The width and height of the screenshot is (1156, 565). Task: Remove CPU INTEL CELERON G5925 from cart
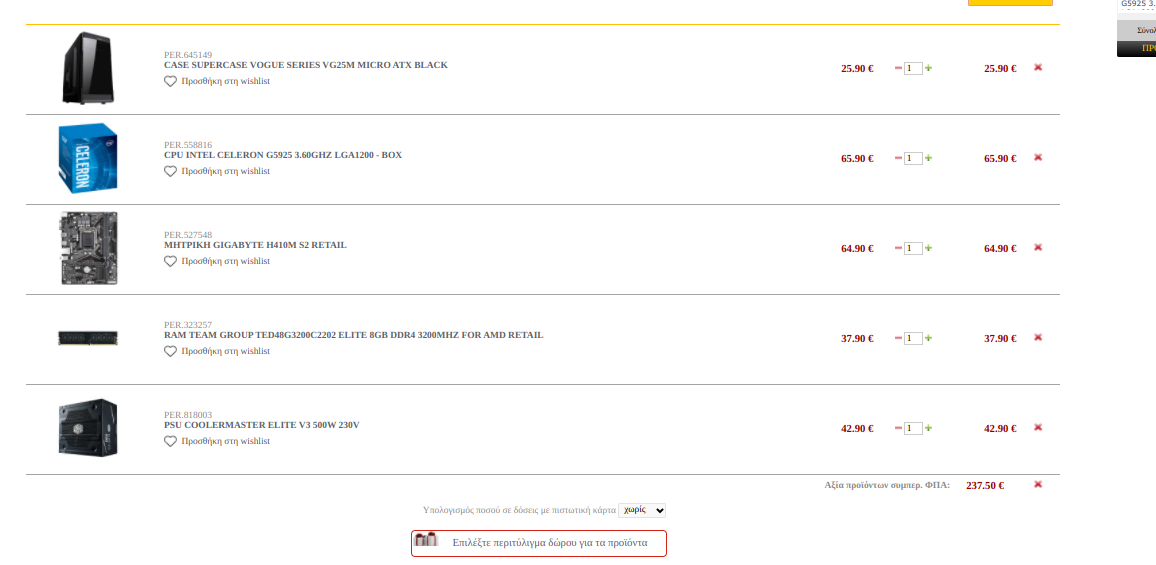(x=1038, y=157)
